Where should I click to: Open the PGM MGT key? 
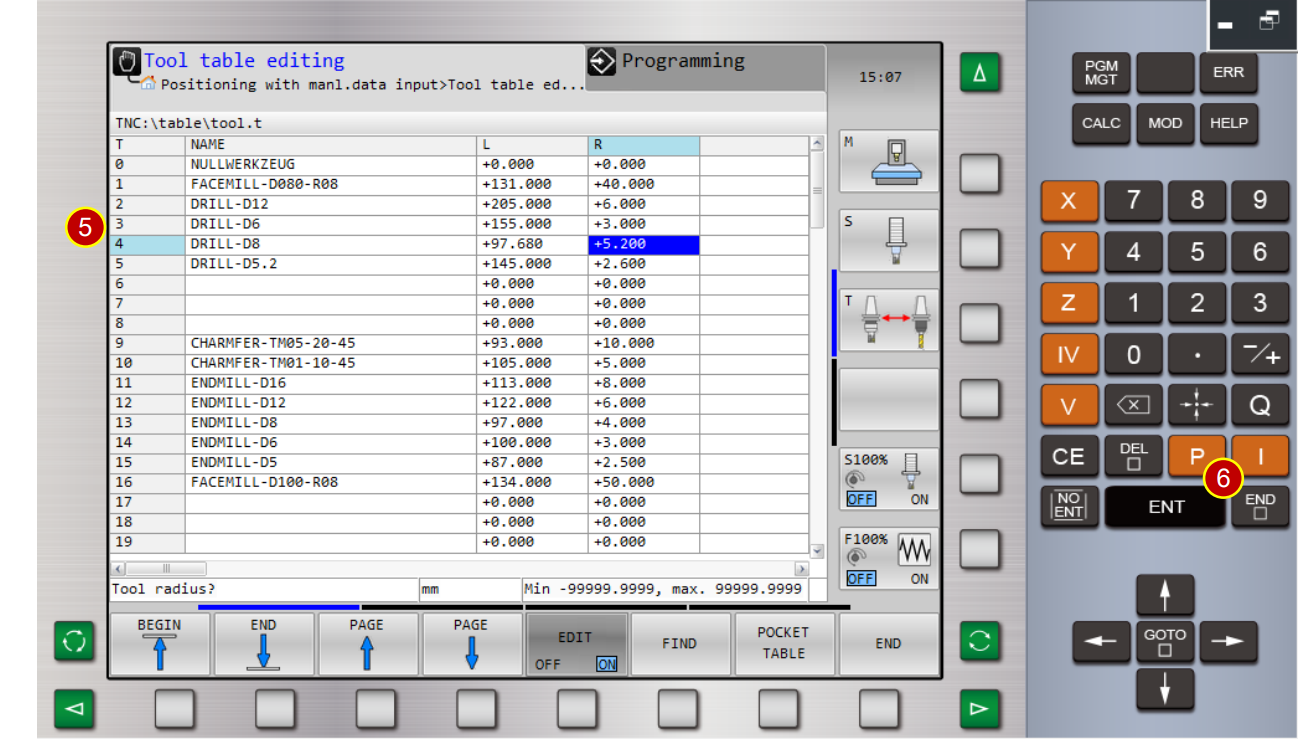click(1101, 73)
